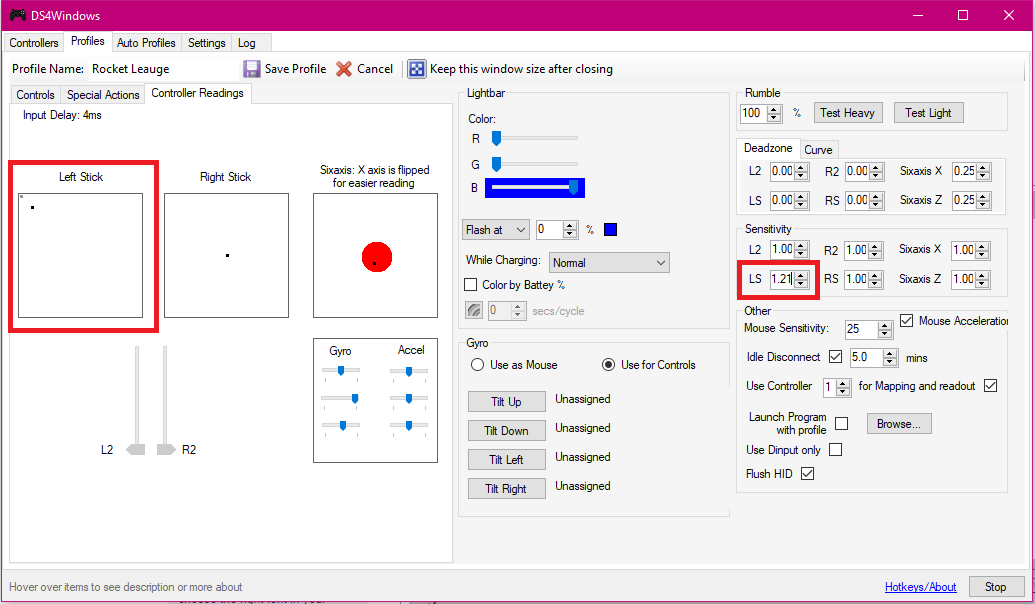The height and width of the screenshot is (604, 1035).
Task: Enable the Color by Battery % checkbox
Action: (x=472, y=285)
